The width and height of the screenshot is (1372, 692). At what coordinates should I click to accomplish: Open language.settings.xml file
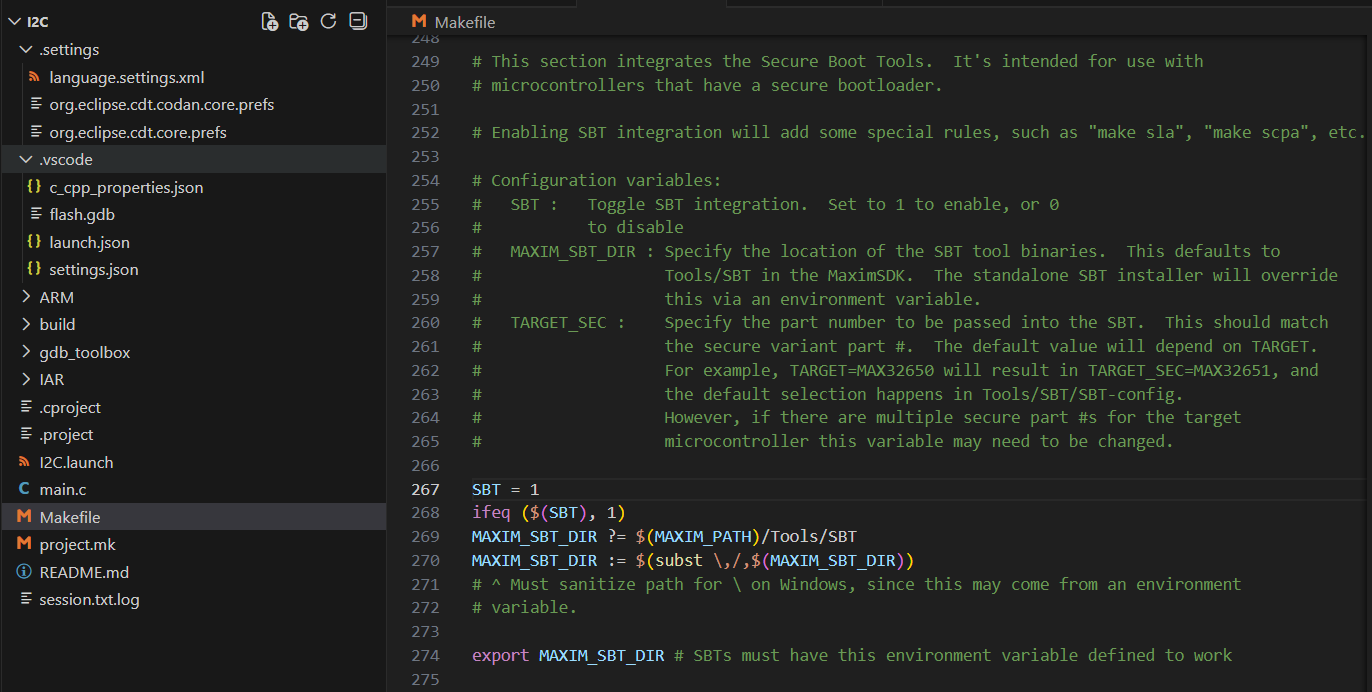(x=127, y=77)
